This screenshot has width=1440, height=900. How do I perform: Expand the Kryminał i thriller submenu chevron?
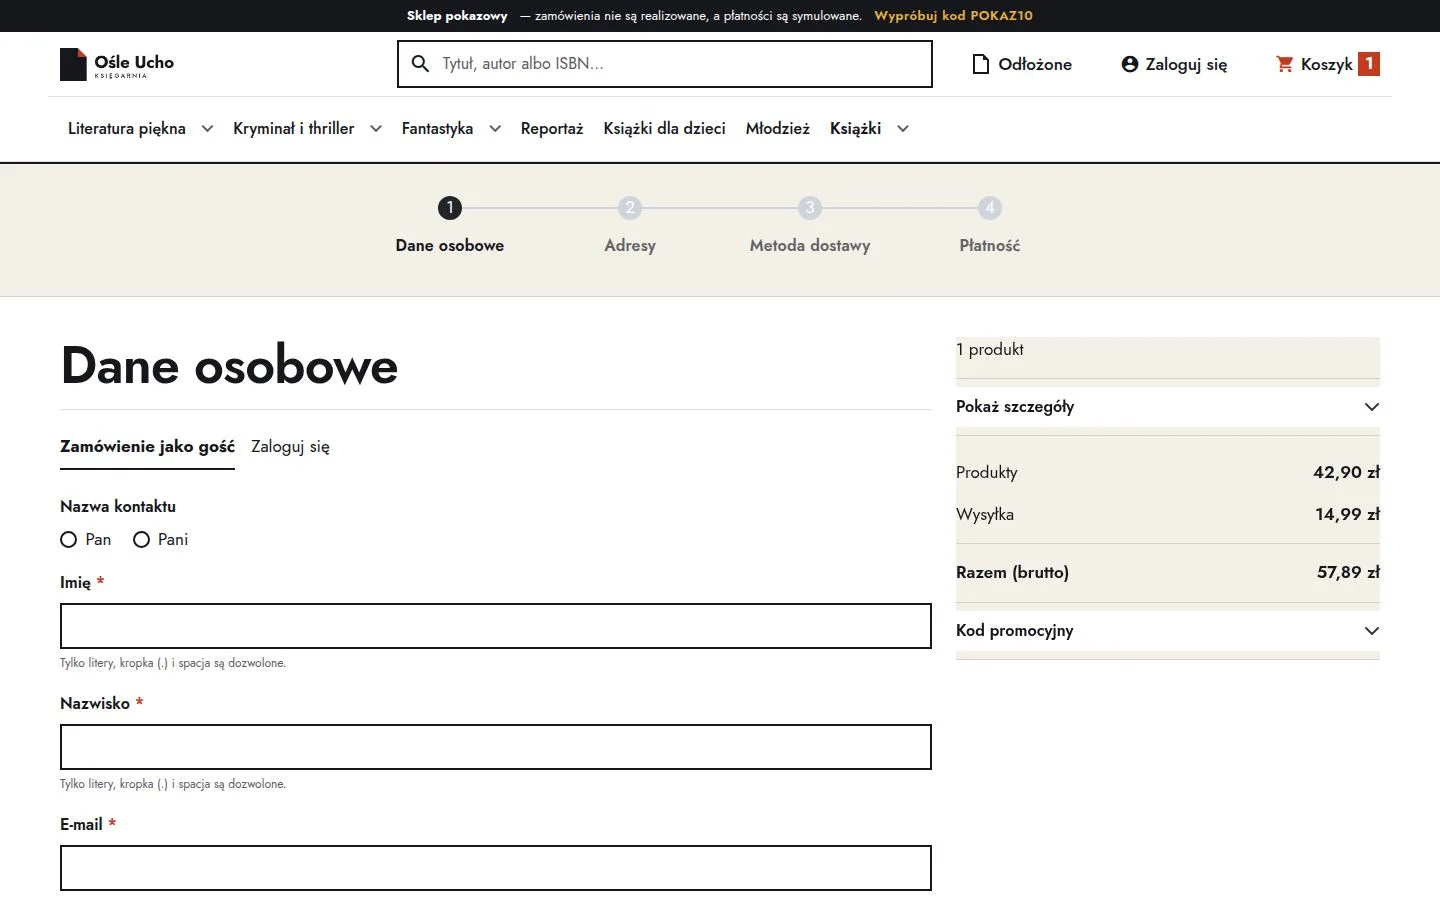(x=376, y=129)
